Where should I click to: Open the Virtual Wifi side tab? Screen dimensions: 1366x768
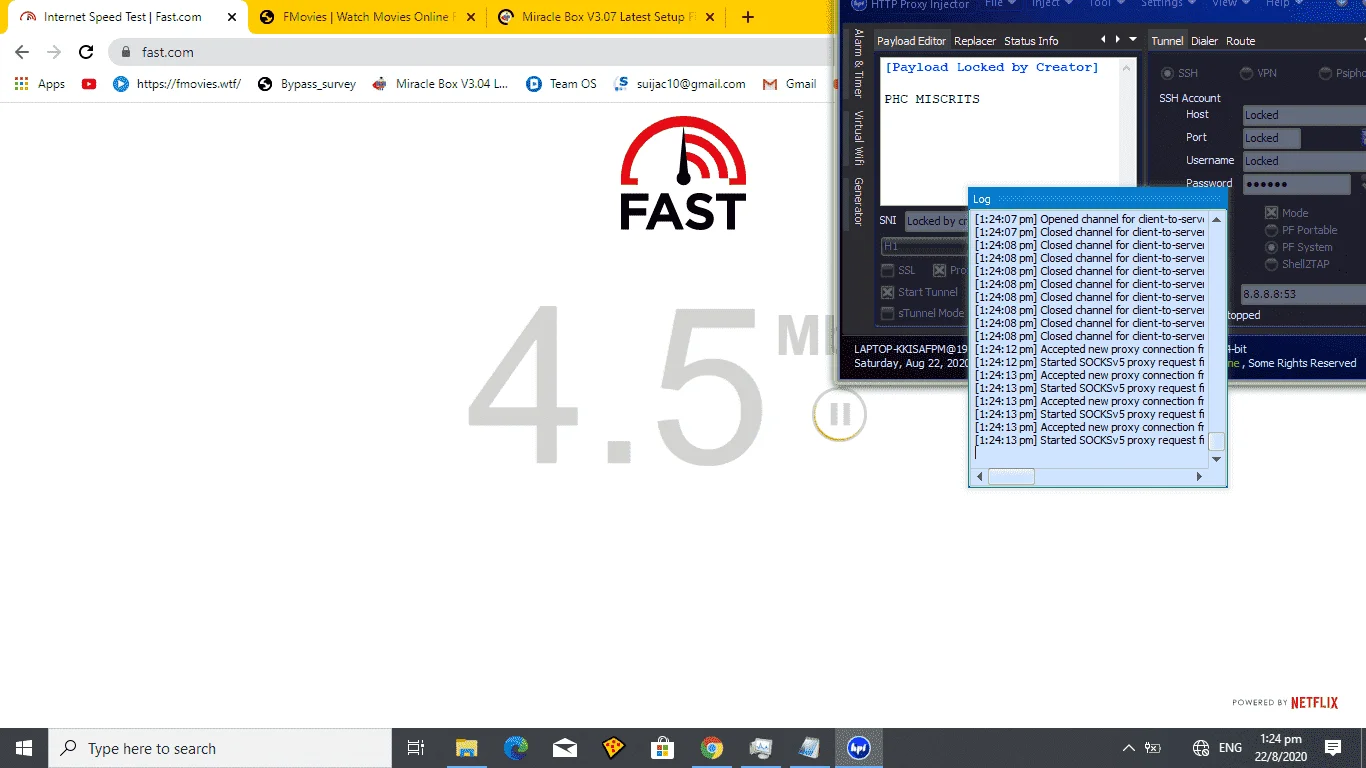(x=858, y=138)
